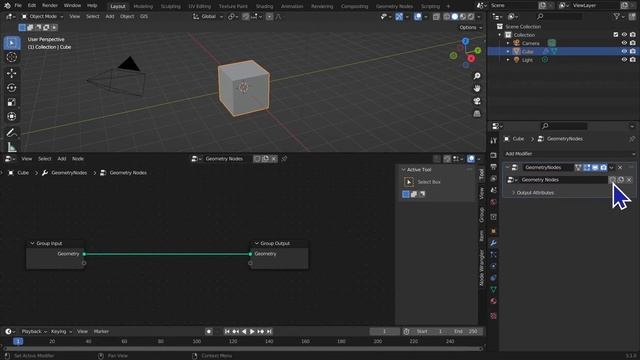The image size is (640, 360).
Task: Collapse the Group Input node
Action: [32, 243]
